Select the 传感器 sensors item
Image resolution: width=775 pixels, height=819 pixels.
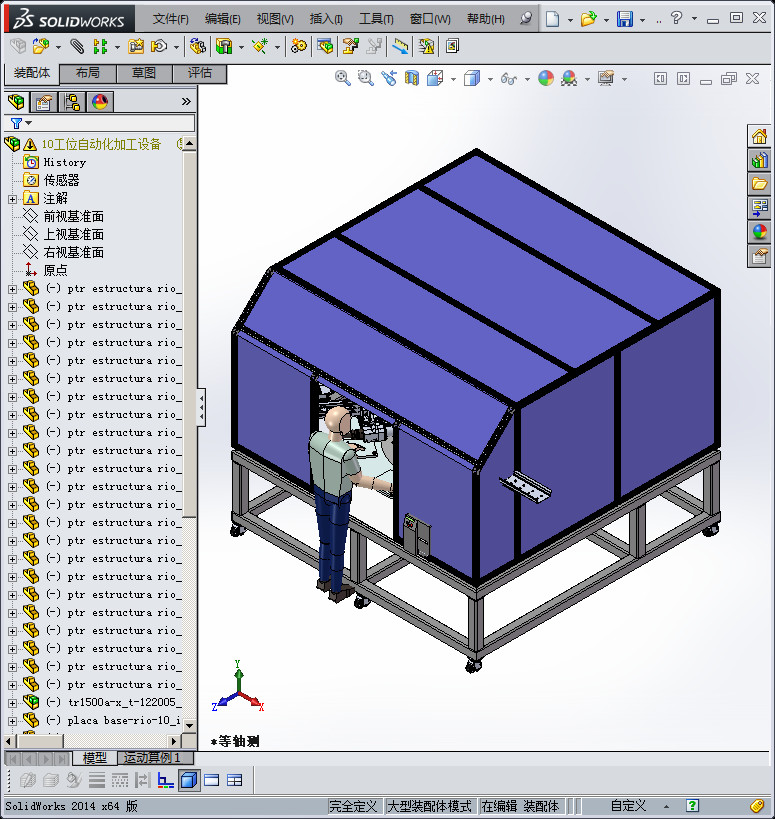tap(62, 180)
